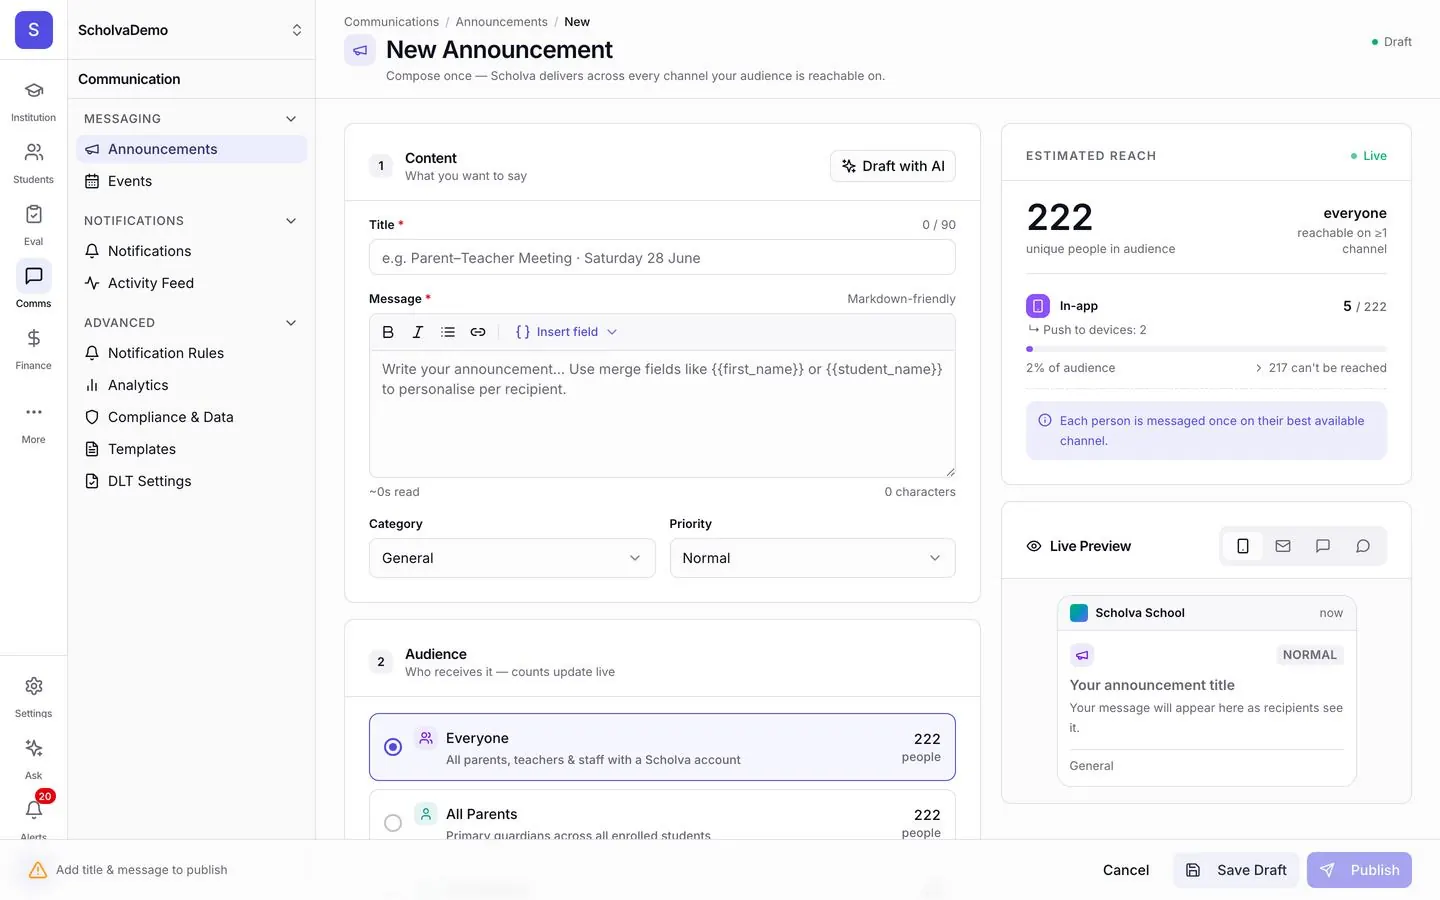This screenshot has width=1440, height=900.
Task: Open the Eval section
Action: pos(33,226)
